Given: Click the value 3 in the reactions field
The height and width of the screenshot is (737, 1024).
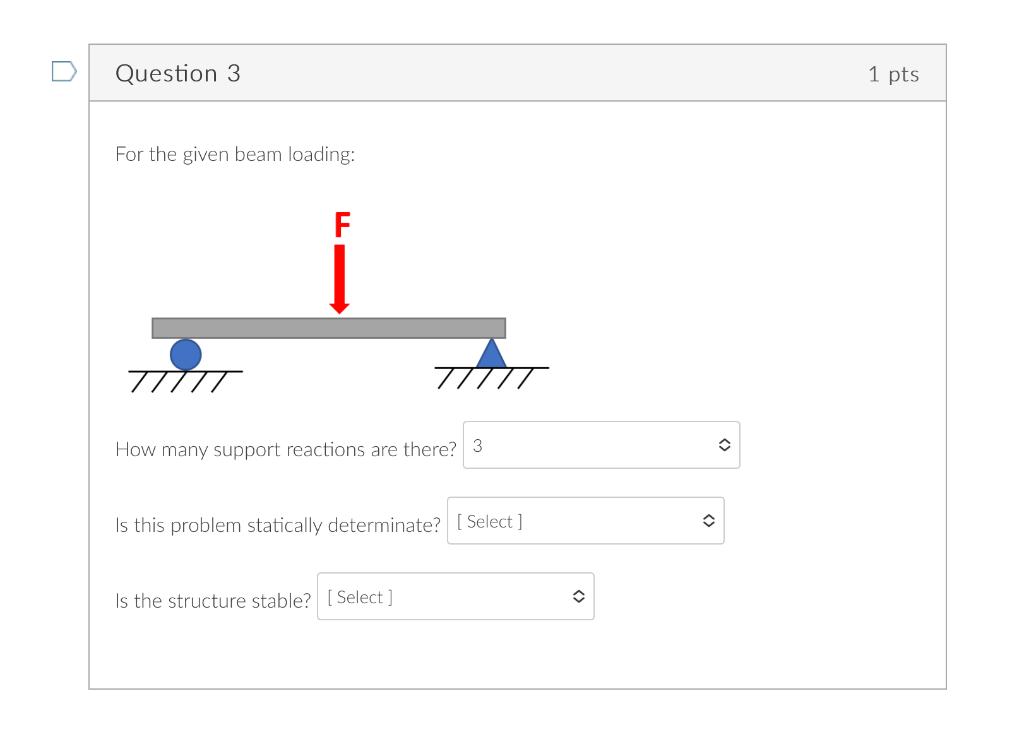Looking at the screenshot, I should point(477,444).
